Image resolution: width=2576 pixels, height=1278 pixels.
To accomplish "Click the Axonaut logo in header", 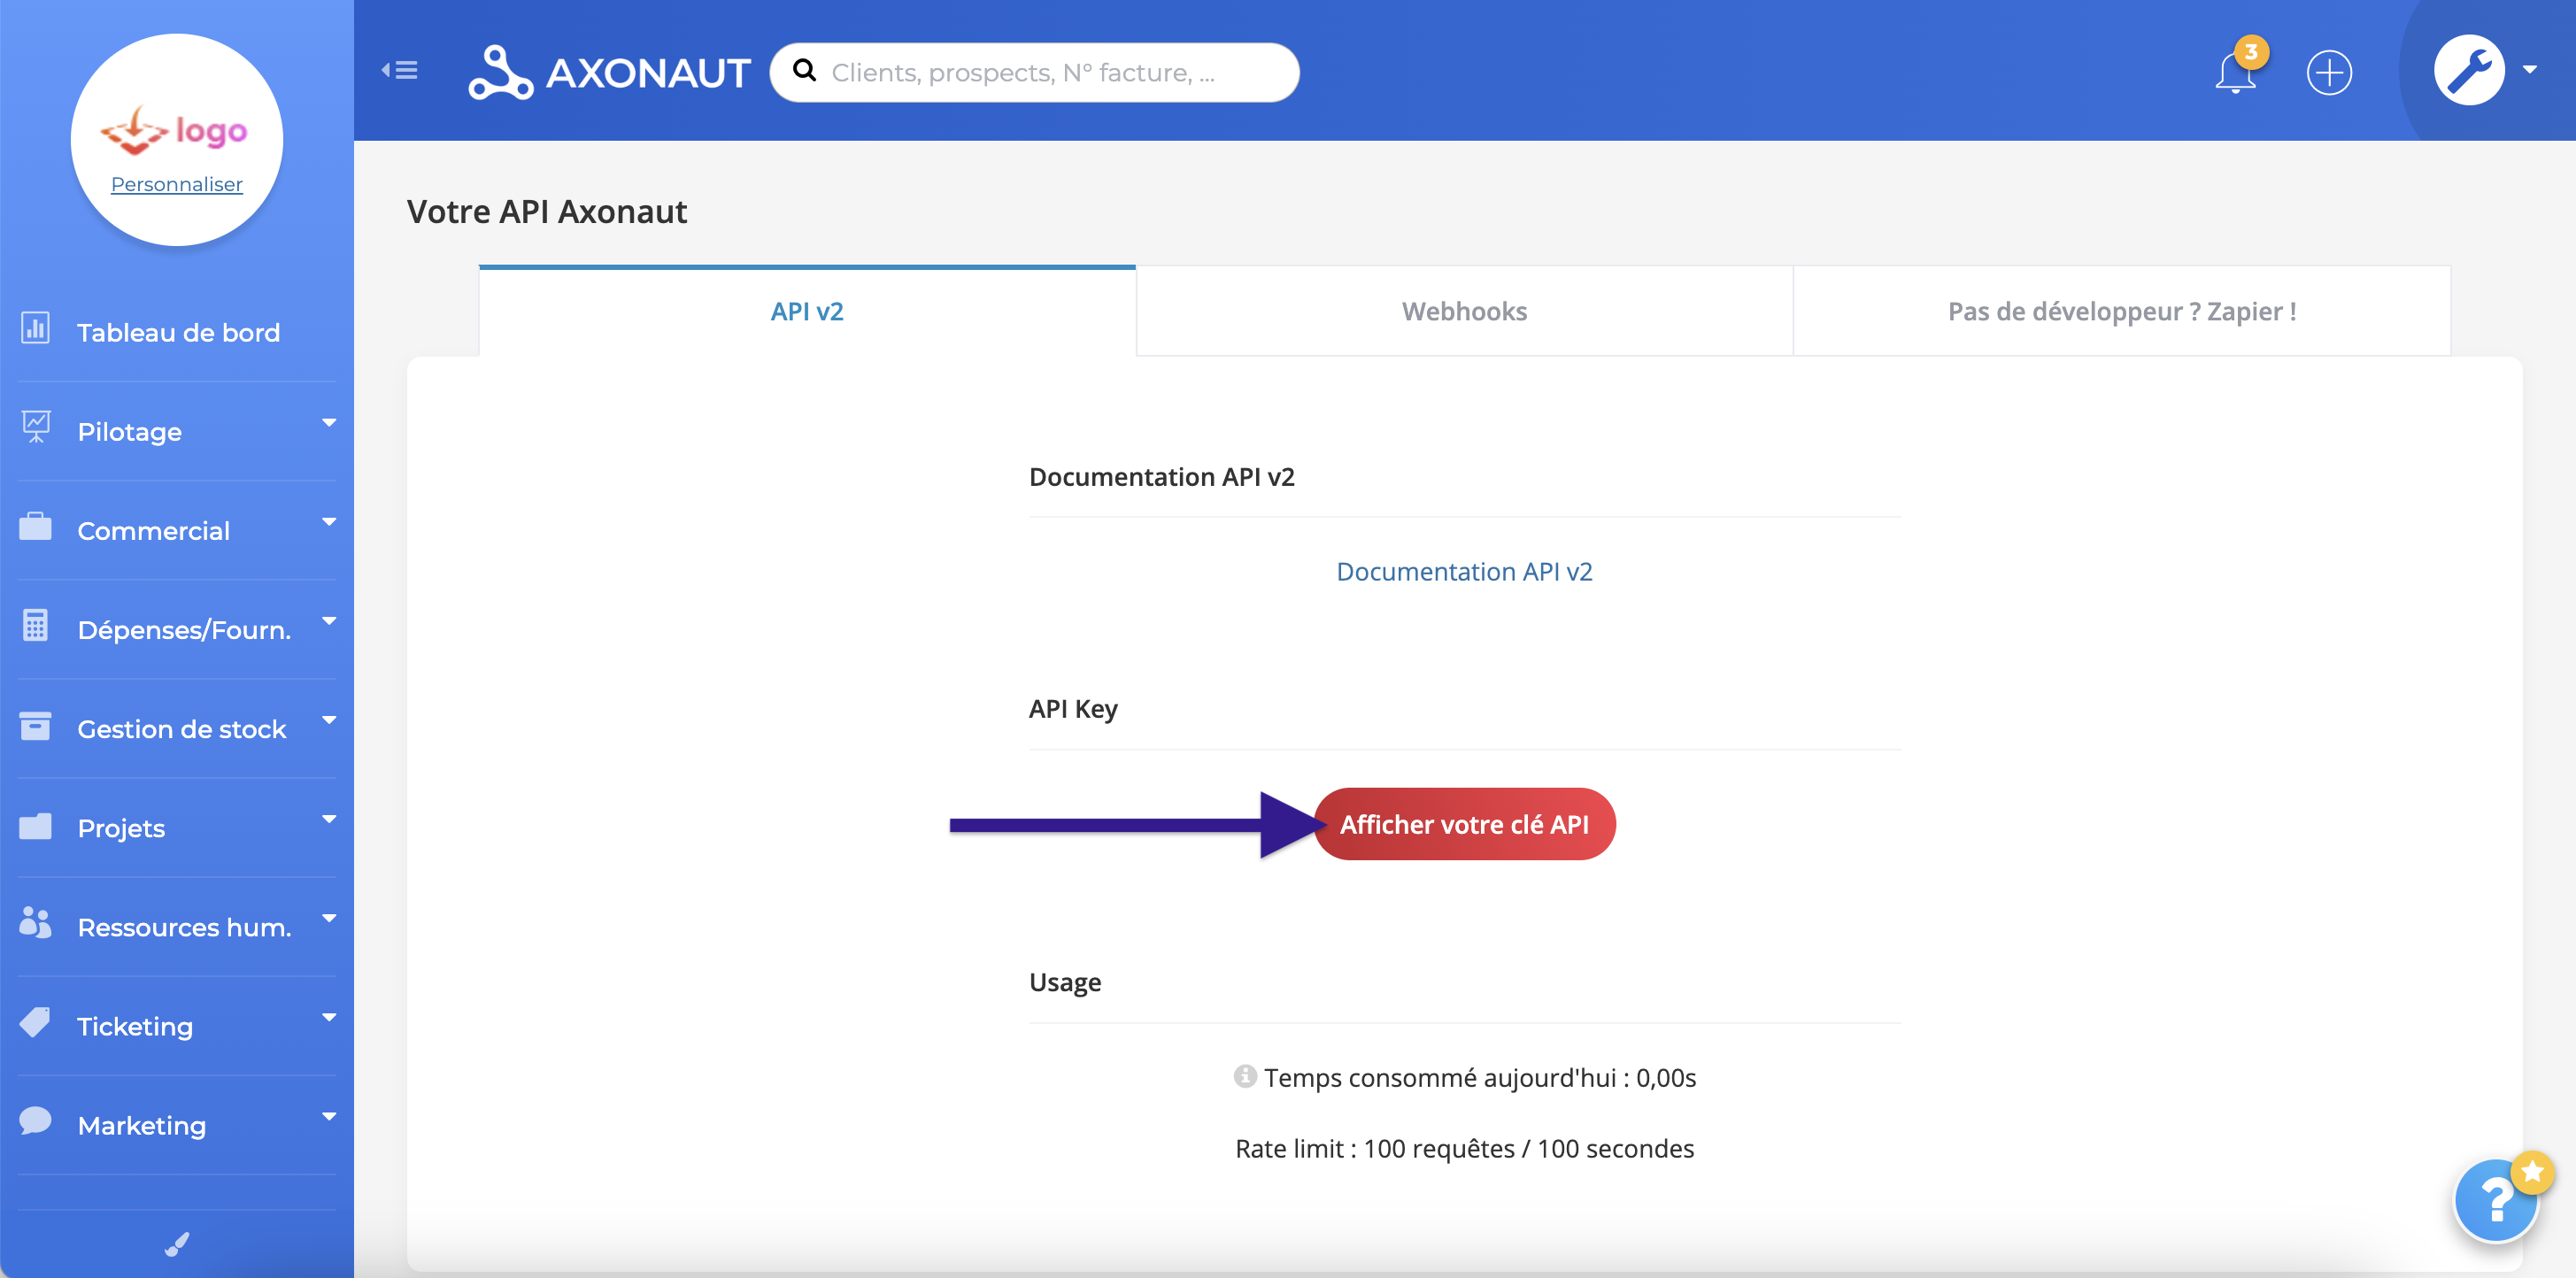I will click(x=609, y=73).
